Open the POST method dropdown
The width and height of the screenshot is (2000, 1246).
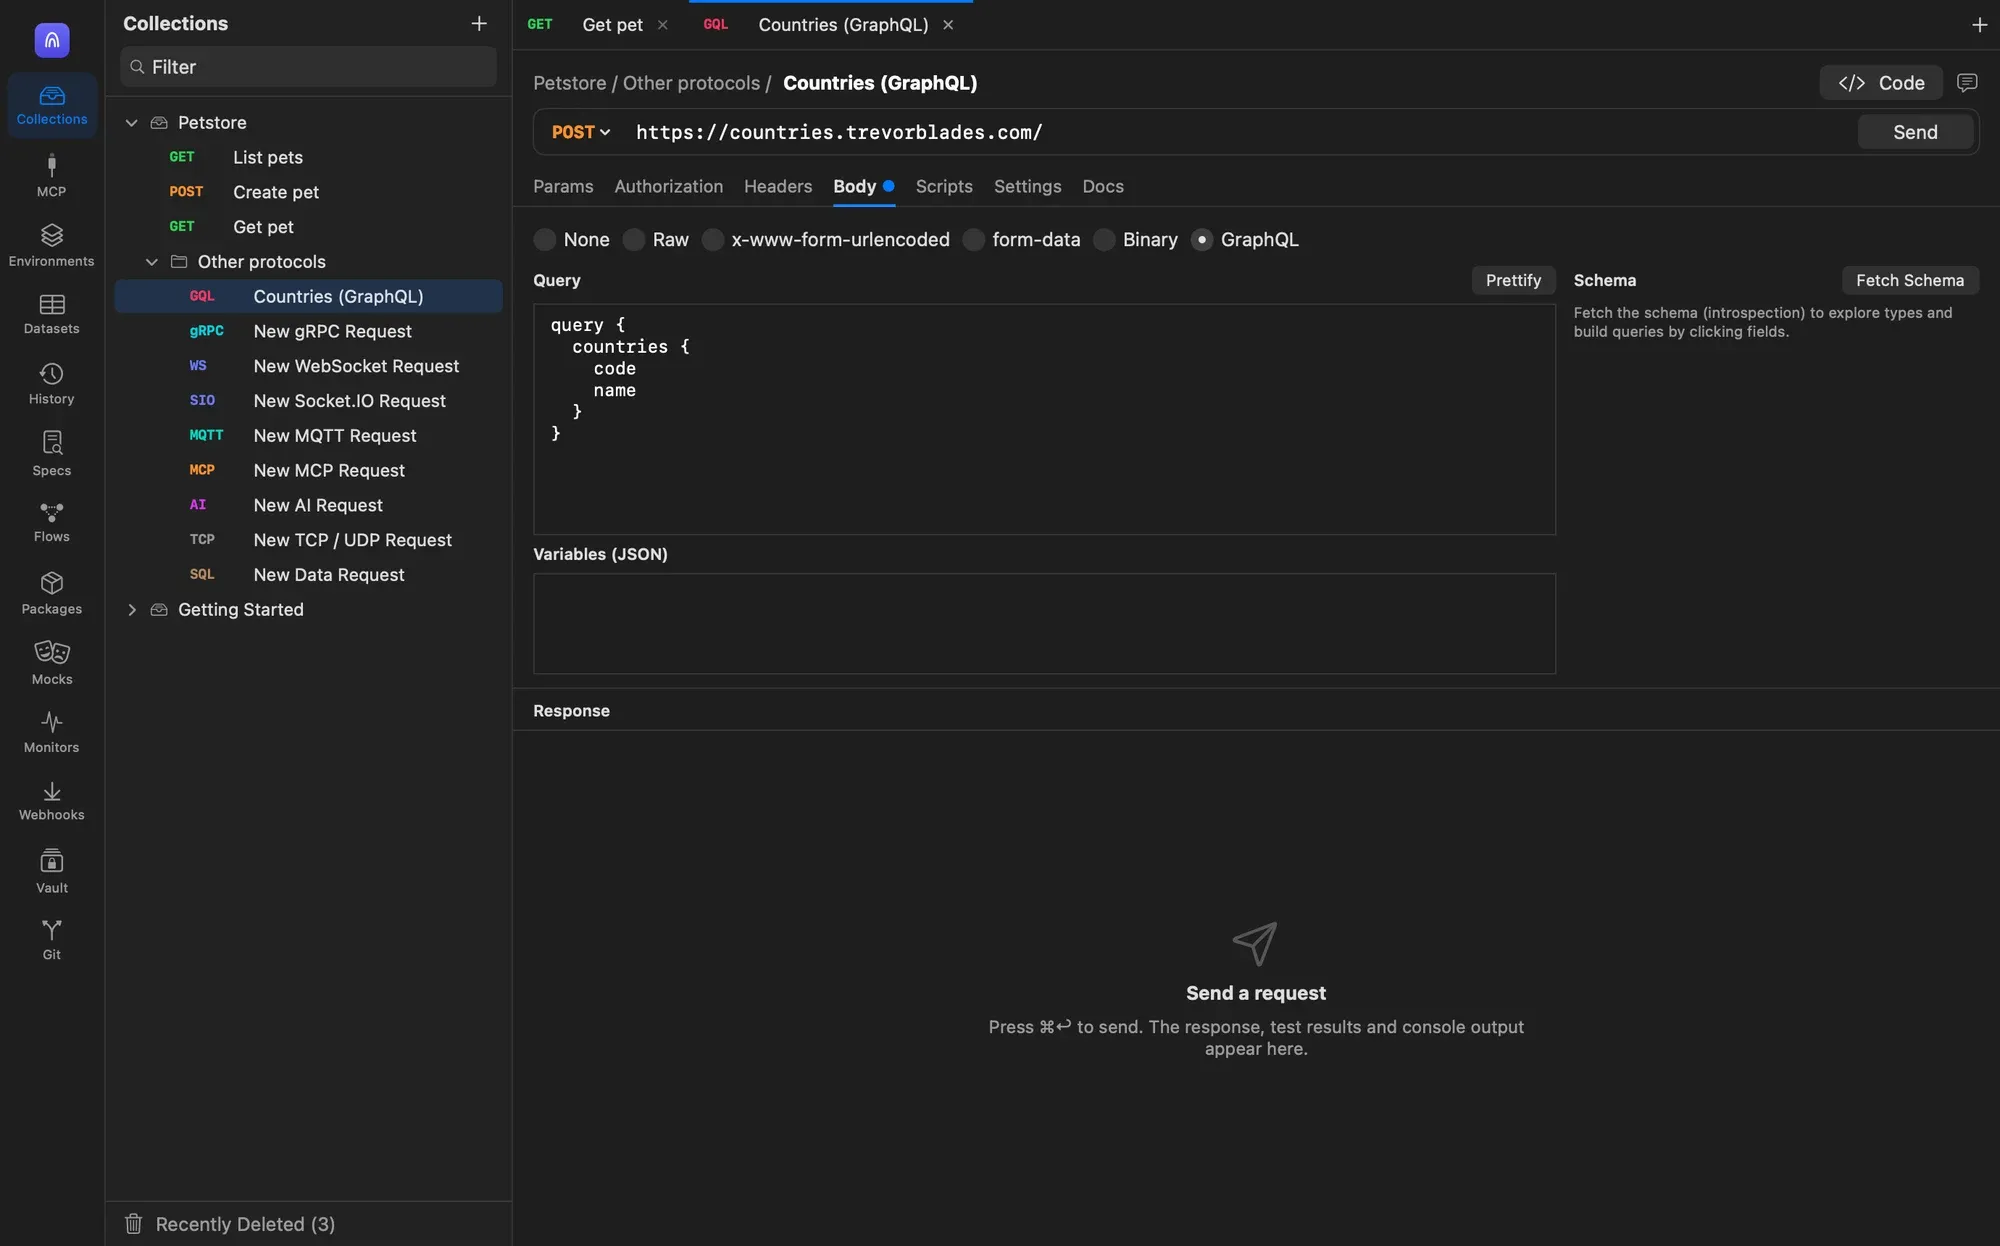tap(581, 132)
